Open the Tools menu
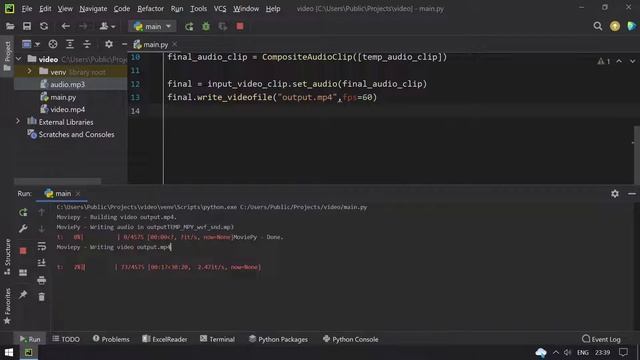The height and width of the screenshot is (360, 640). (x=198, y=9)
